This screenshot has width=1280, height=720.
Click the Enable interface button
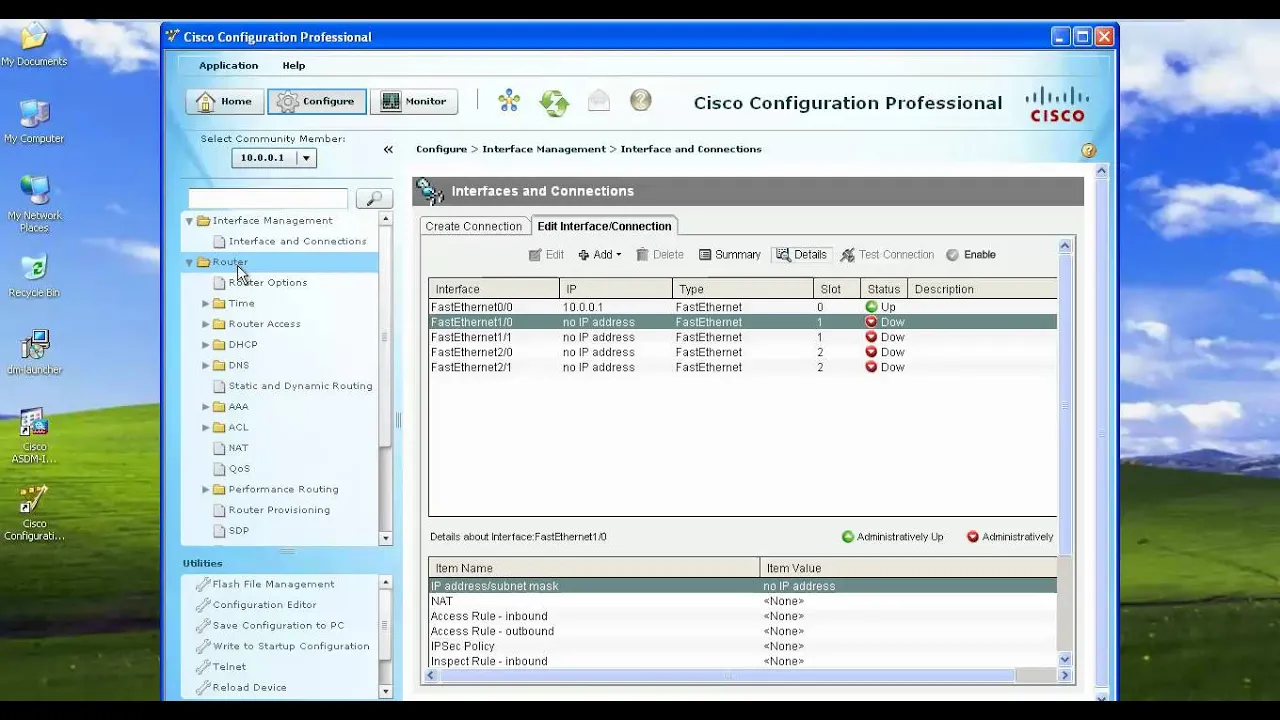click(x=971, y=255)
